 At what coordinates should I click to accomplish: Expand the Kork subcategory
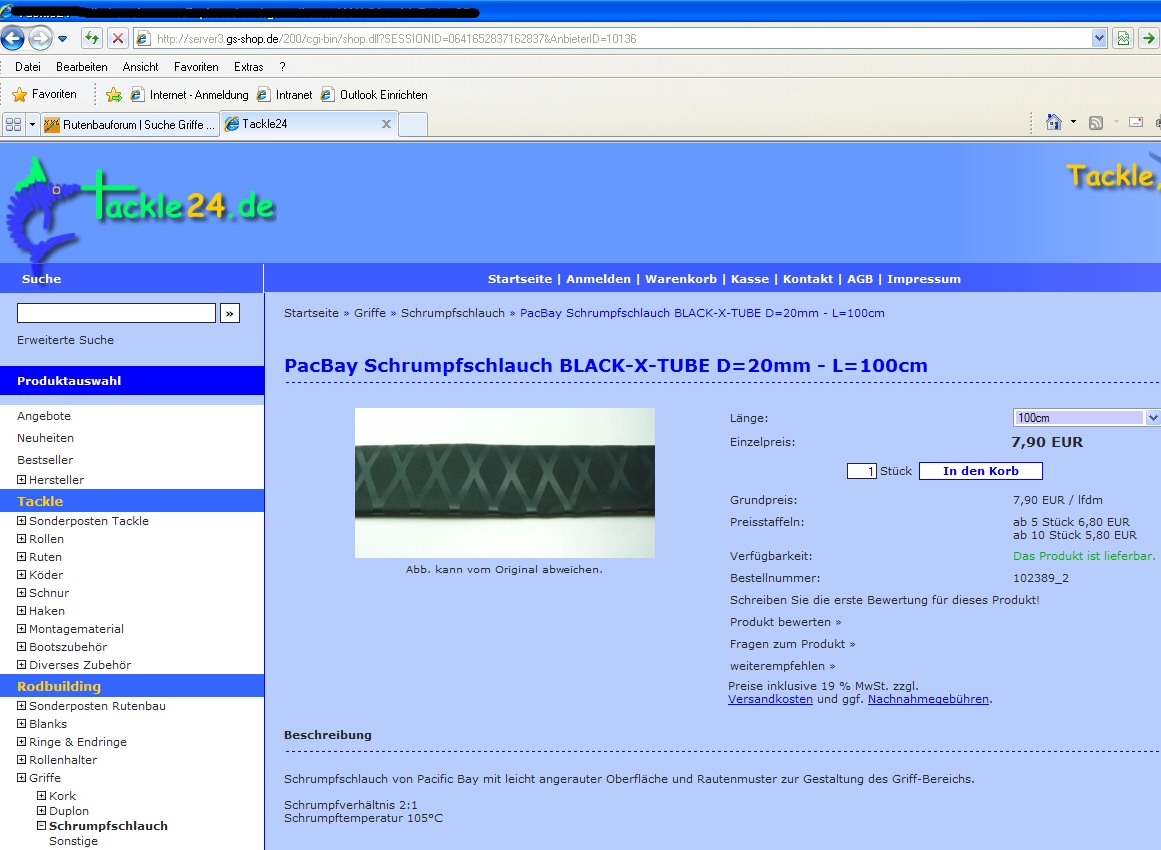pyautogui.click(x=42, y=796)
